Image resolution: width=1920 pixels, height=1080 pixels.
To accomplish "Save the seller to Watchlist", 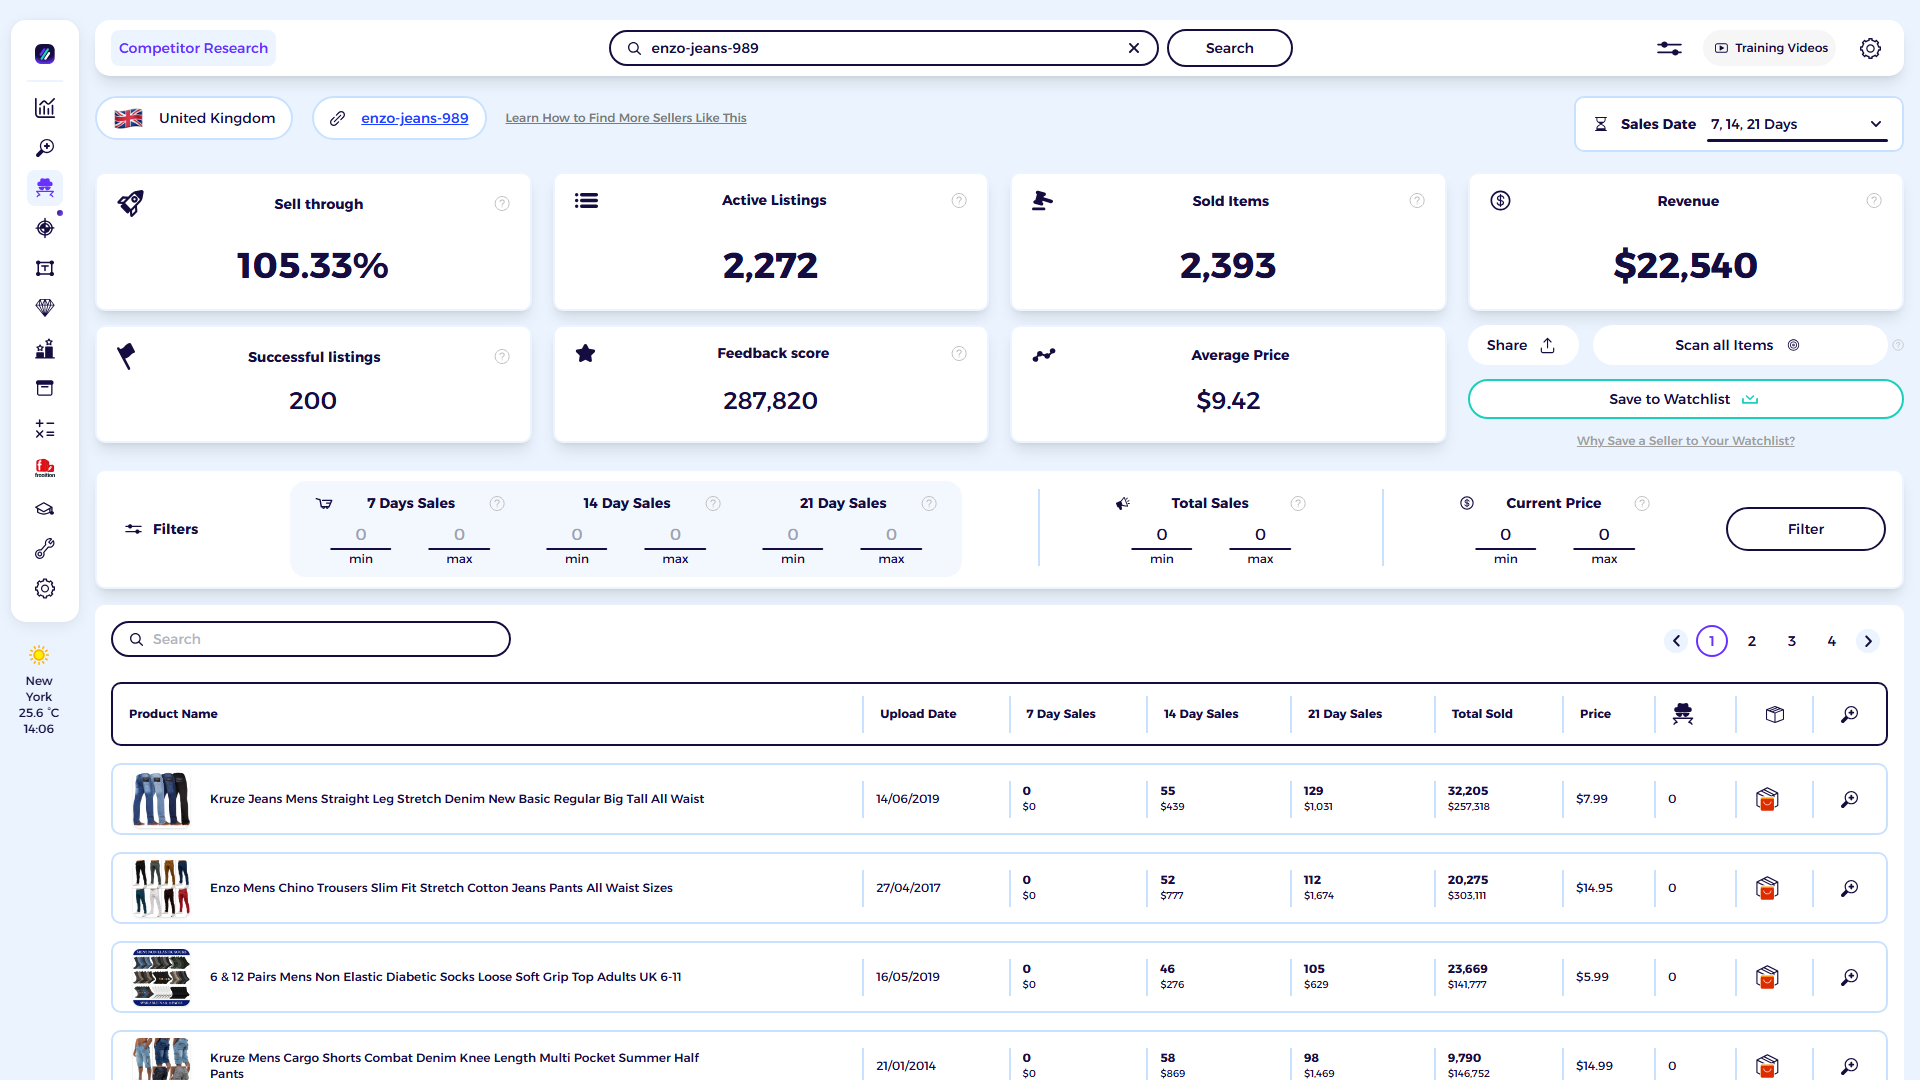I will 1685,399.
